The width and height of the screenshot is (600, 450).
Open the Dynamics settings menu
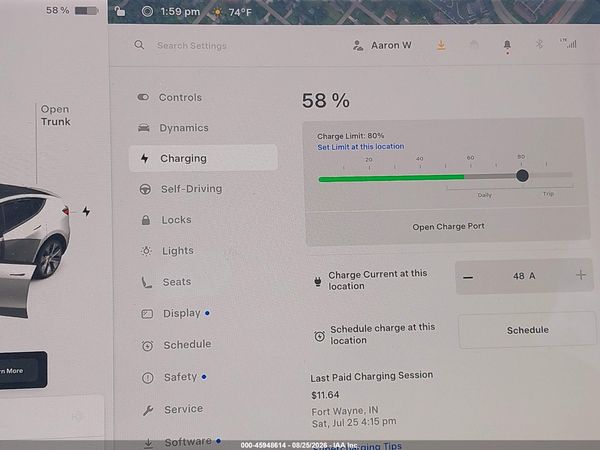[184, 128]
